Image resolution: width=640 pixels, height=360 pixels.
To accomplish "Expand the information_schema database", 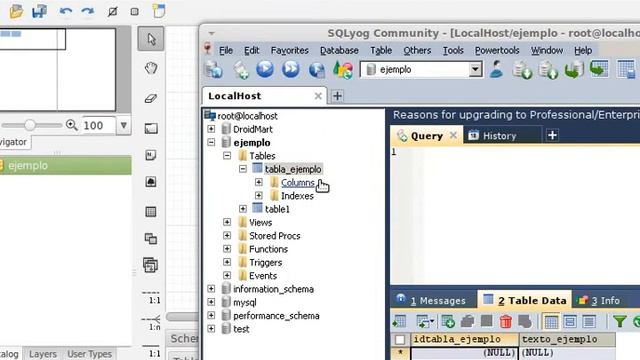I will 211,289.
